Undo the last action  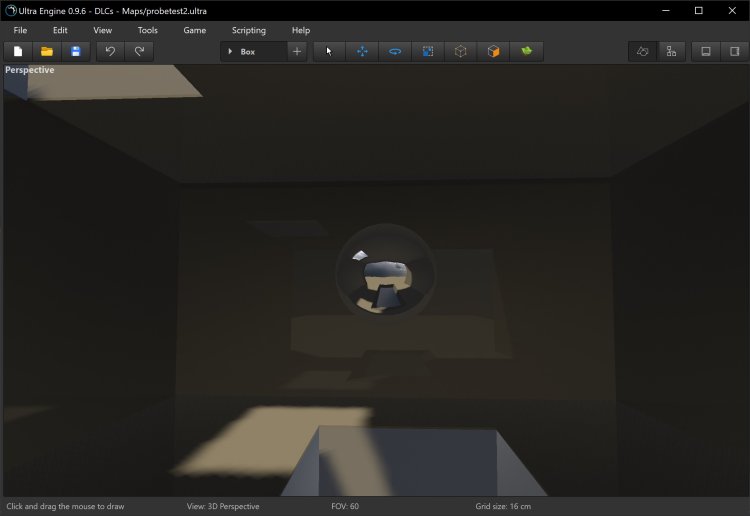click(110, 51)
